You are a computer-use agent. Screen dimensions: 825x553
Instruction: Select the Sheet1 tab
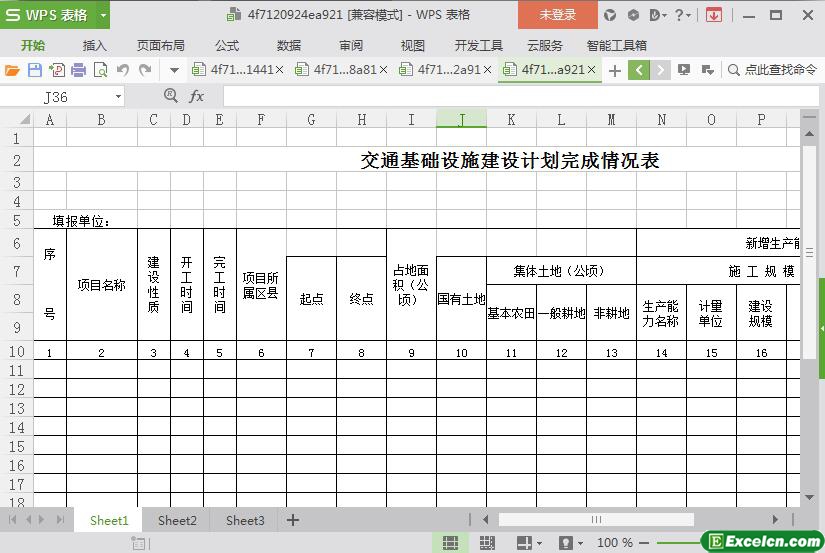(x=109, y=521)
